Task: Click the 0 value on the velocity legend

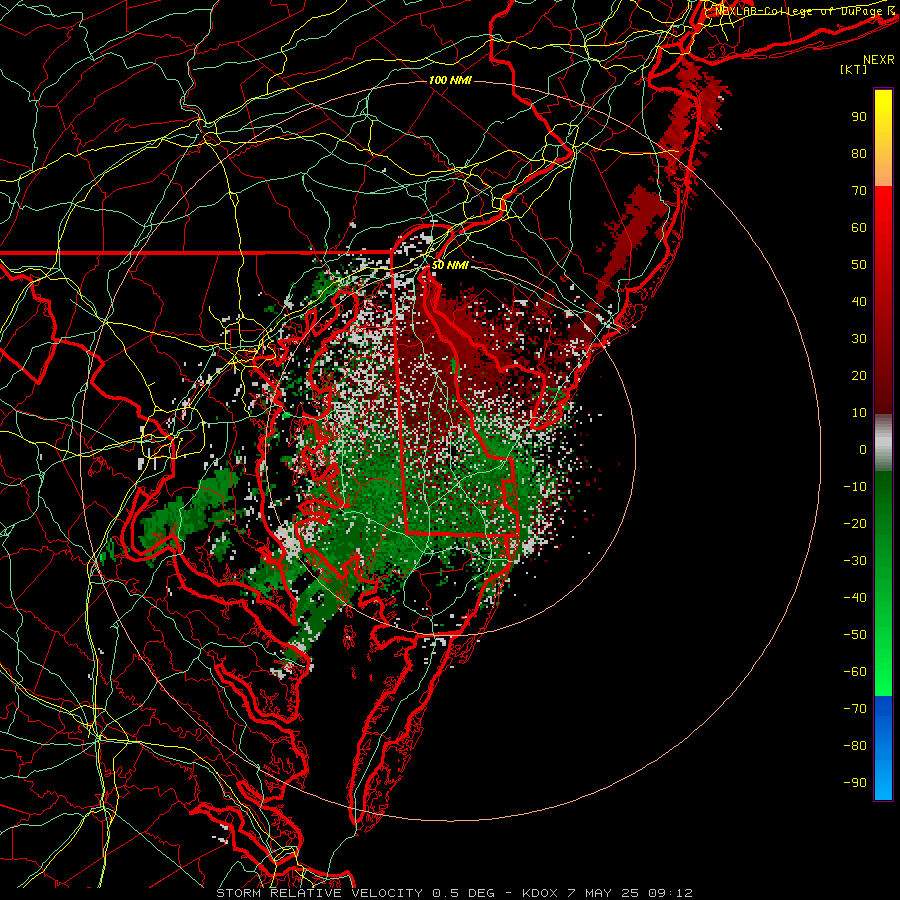Action: pyautogui.click(x=863, y=449)
